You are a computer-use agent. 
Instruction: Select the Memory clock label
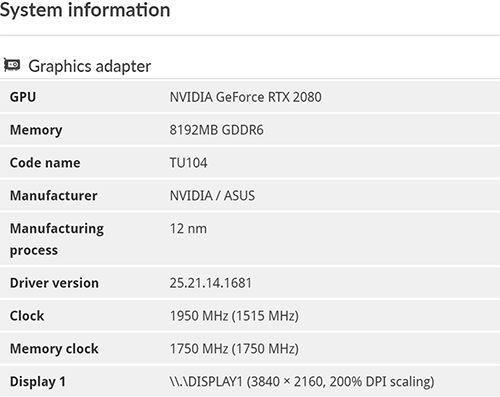click(54, 349)
